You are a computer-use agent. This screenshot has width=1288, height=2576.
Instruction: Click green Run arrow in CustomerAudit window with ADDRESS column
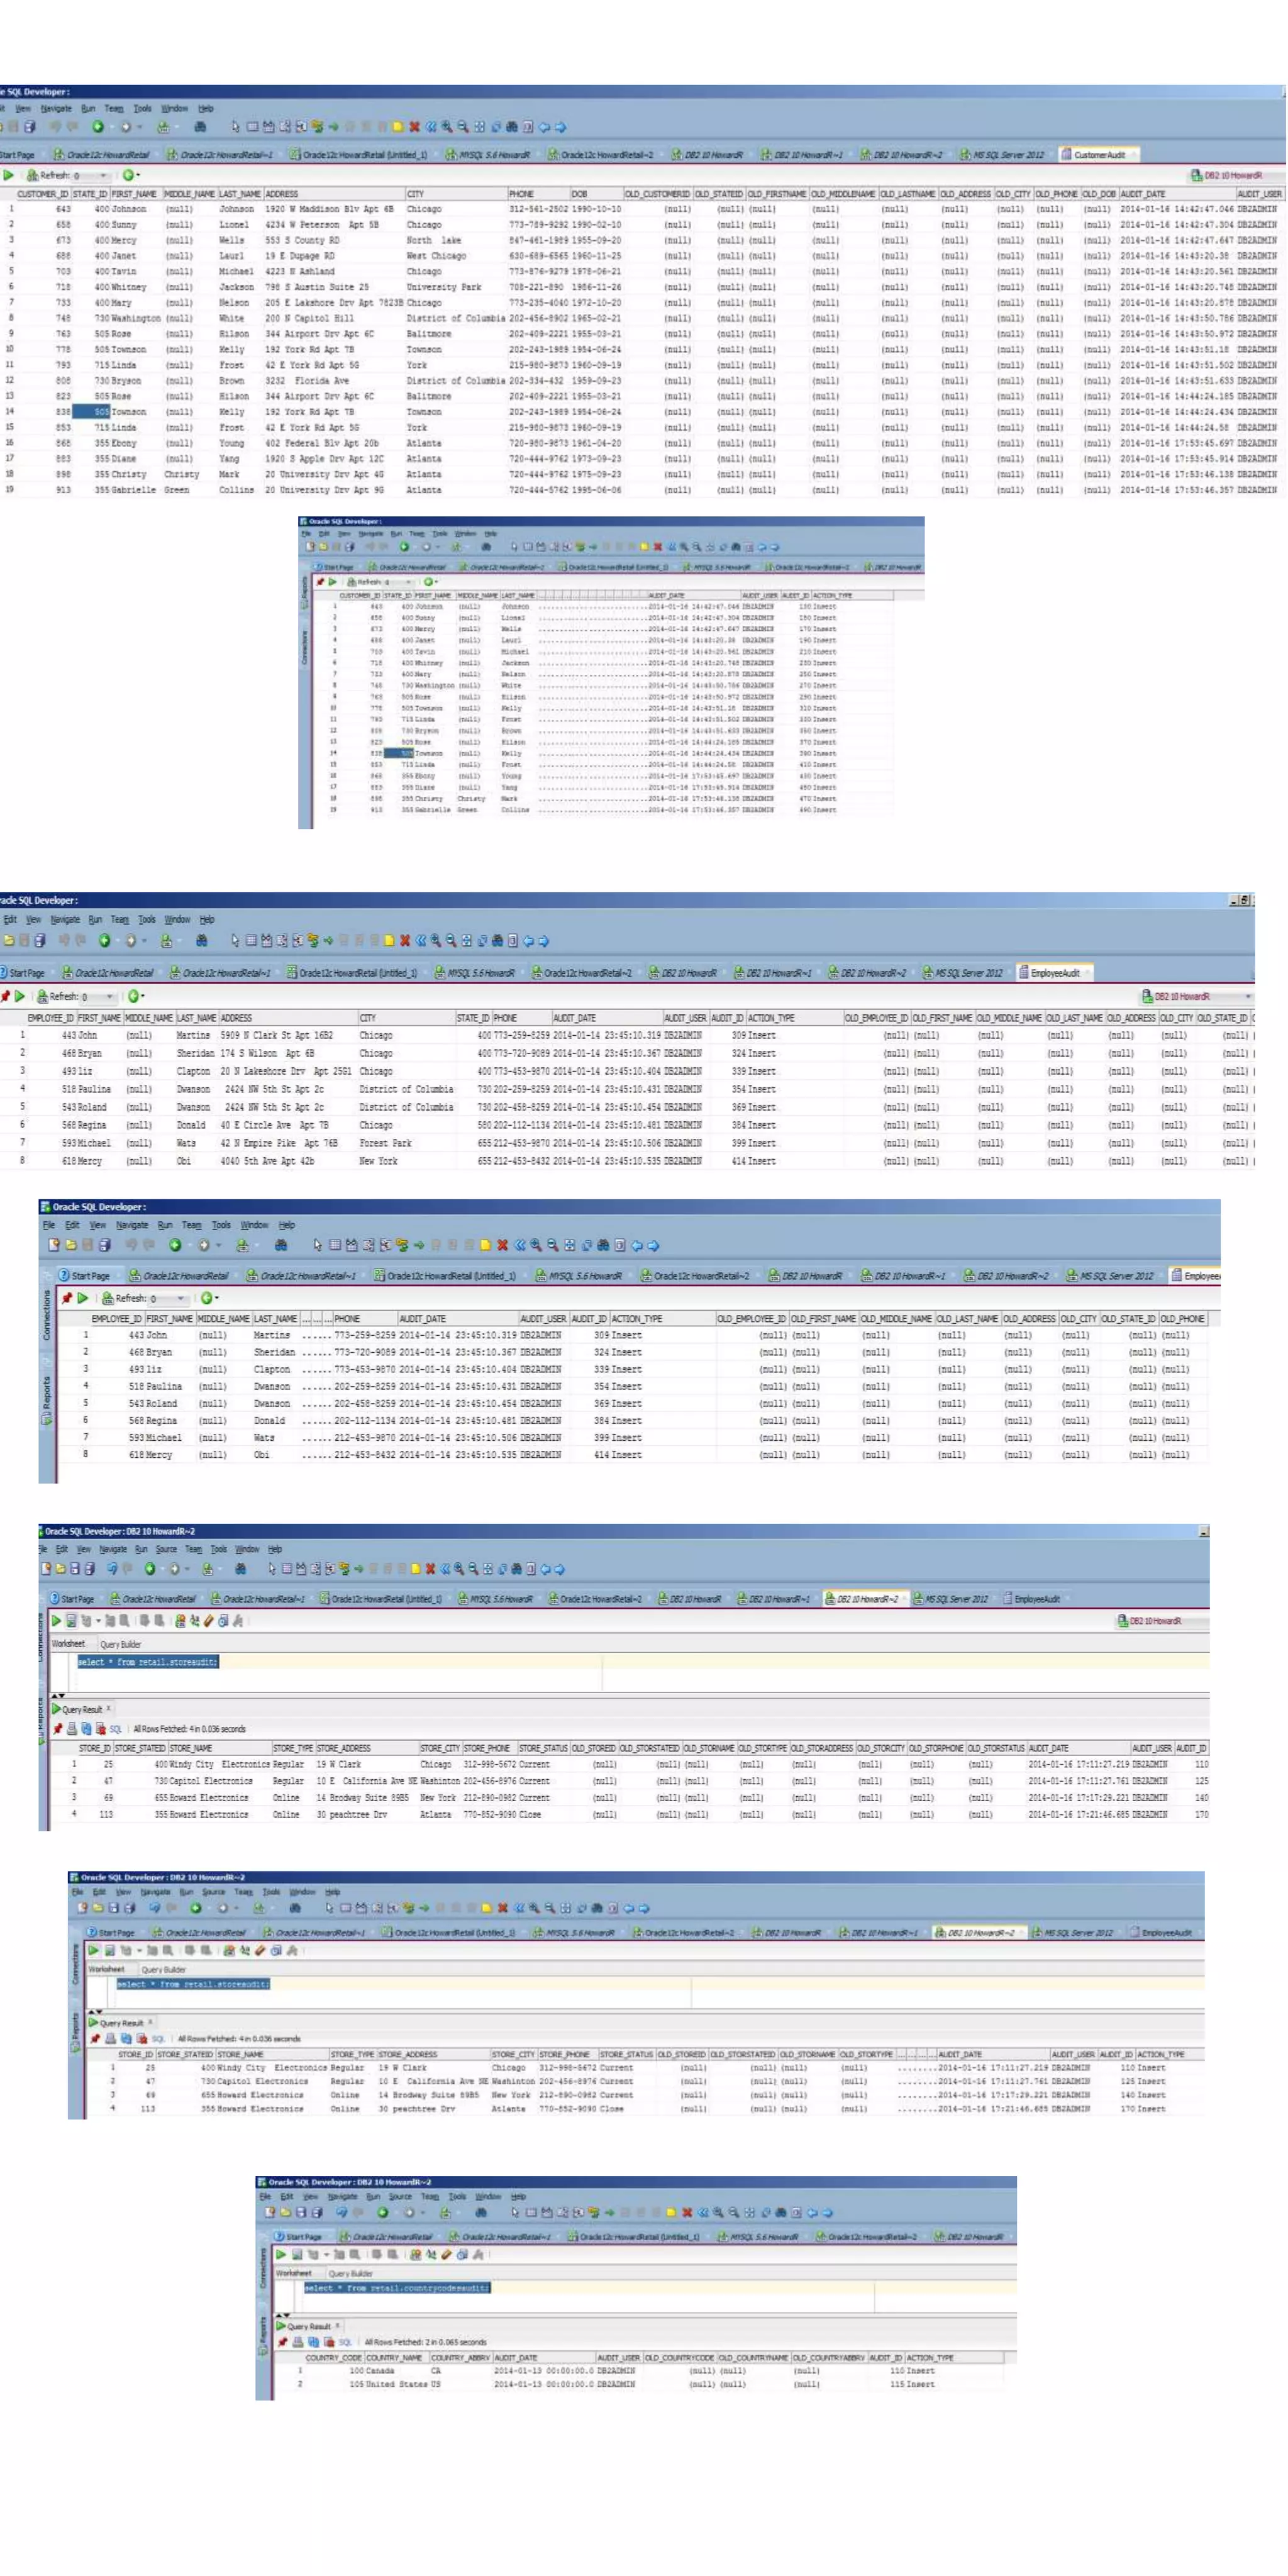[x=7, y=175]
